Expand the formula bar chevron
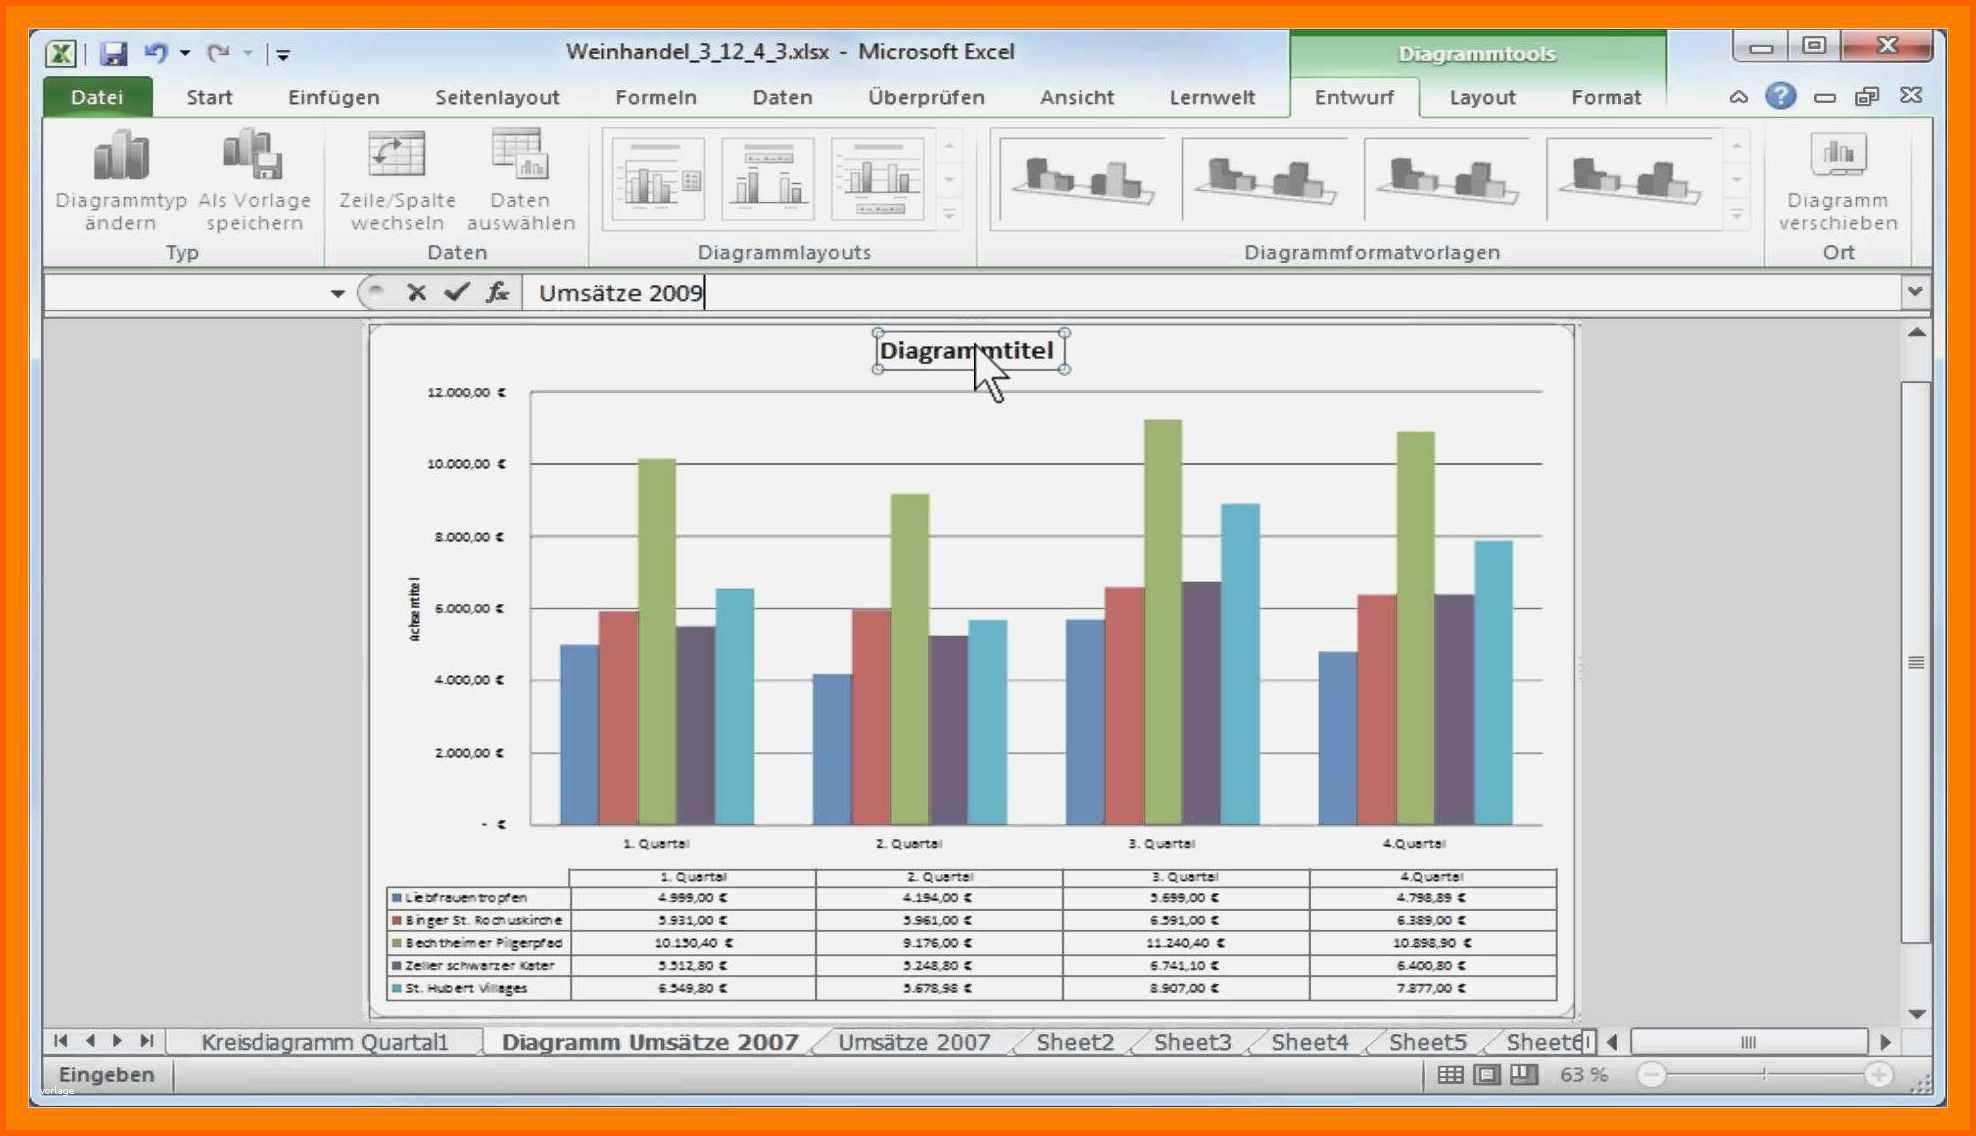The image size is (1976, 1136). click(x=1914, y=292)
